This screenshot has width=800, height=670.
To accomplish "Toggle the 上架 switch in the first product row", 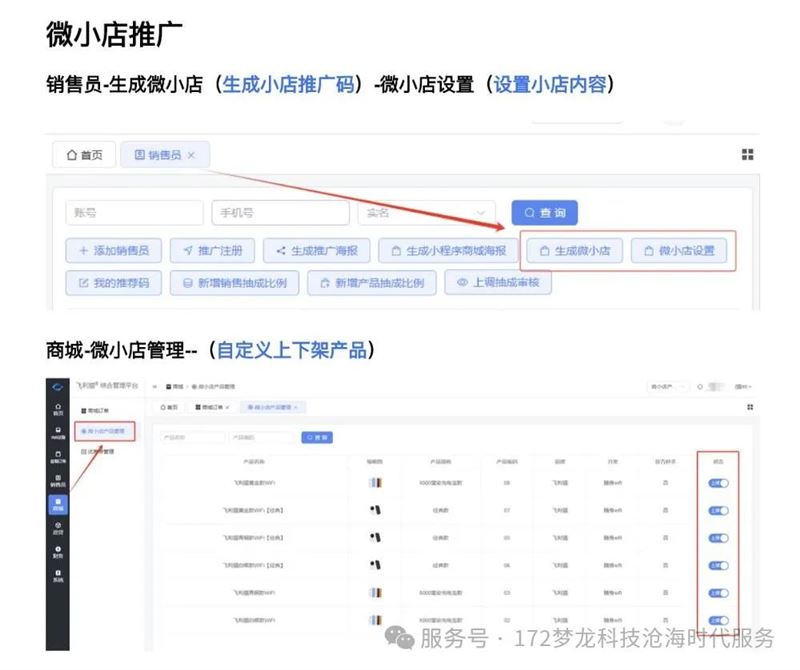I will click(718, 483).
